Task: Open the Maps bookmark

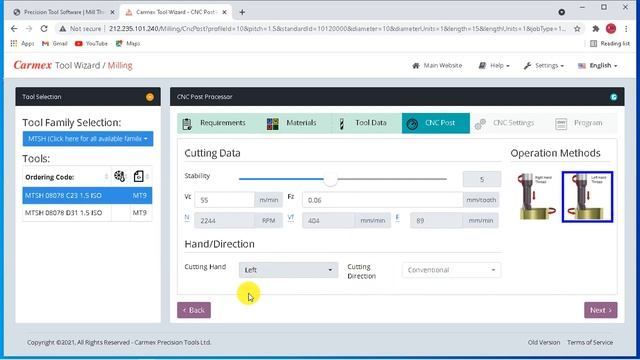Action: coord(128,43)
